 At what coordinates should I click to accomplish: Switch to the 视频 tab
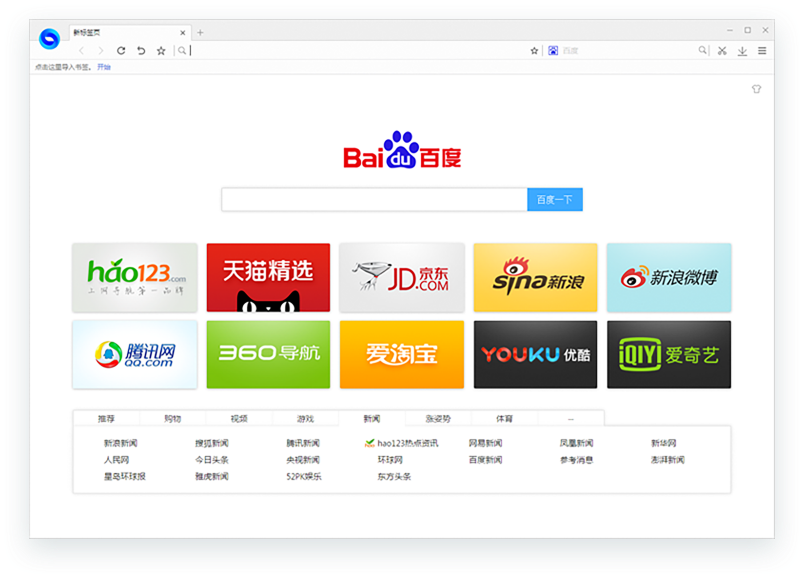pyautogui.click(x=239, y=419)
